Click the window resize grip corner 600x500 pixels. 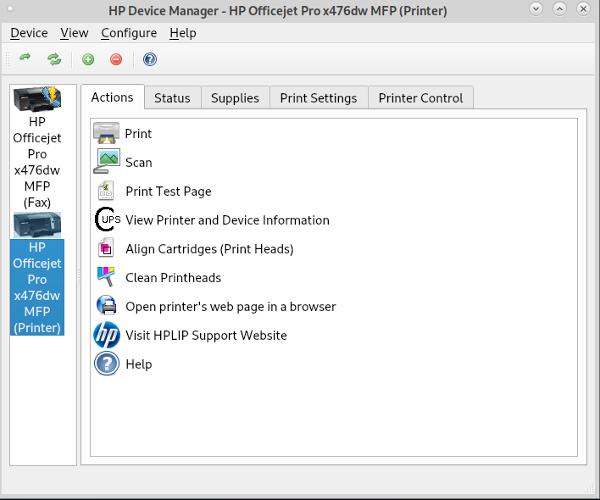589,488
